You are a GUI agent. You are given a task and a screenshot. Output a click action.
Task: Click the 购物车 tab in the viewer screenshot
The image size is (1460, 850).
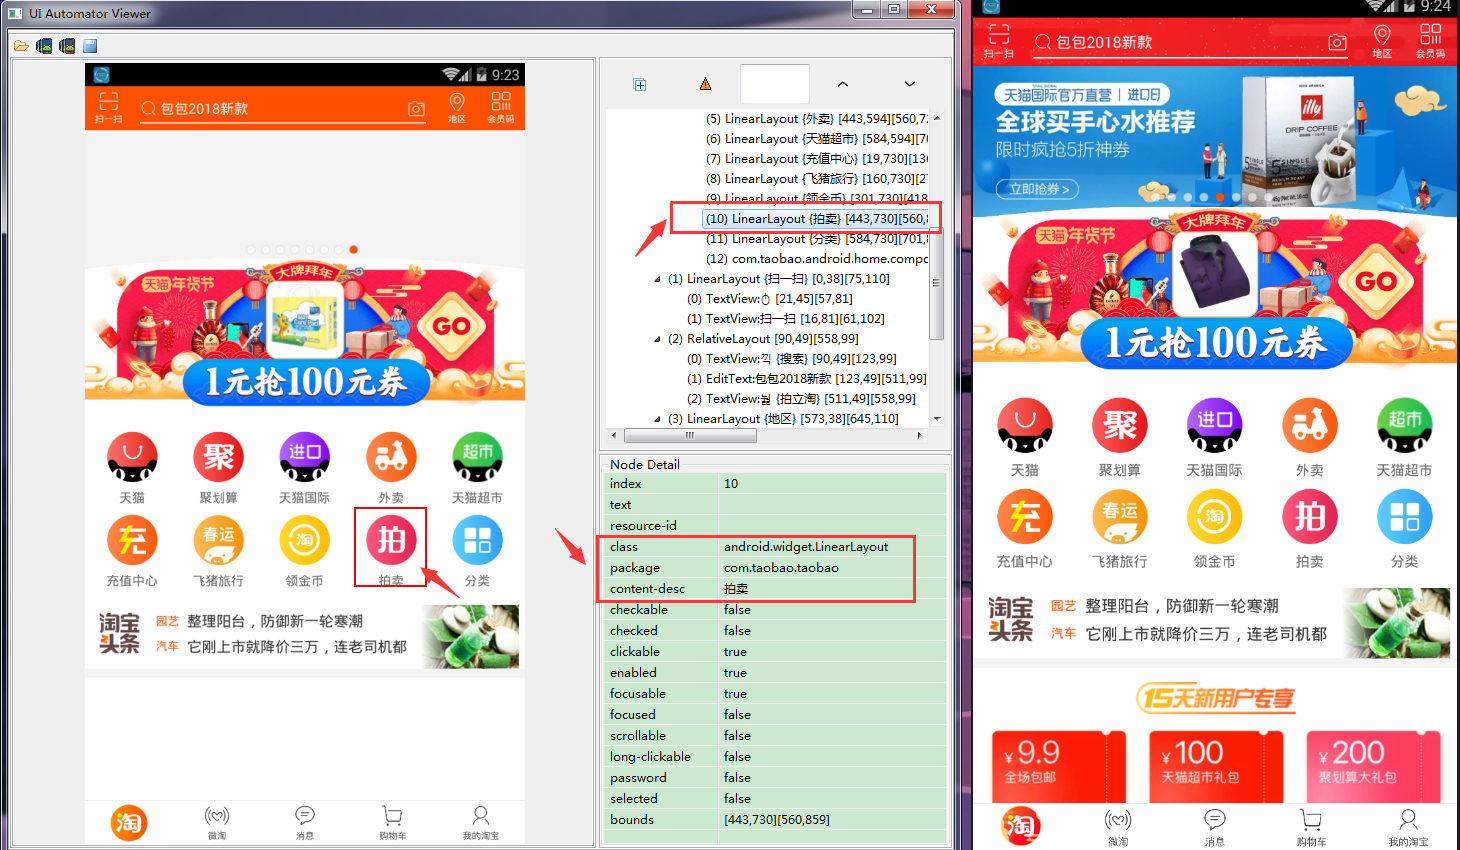pos(392,823)
